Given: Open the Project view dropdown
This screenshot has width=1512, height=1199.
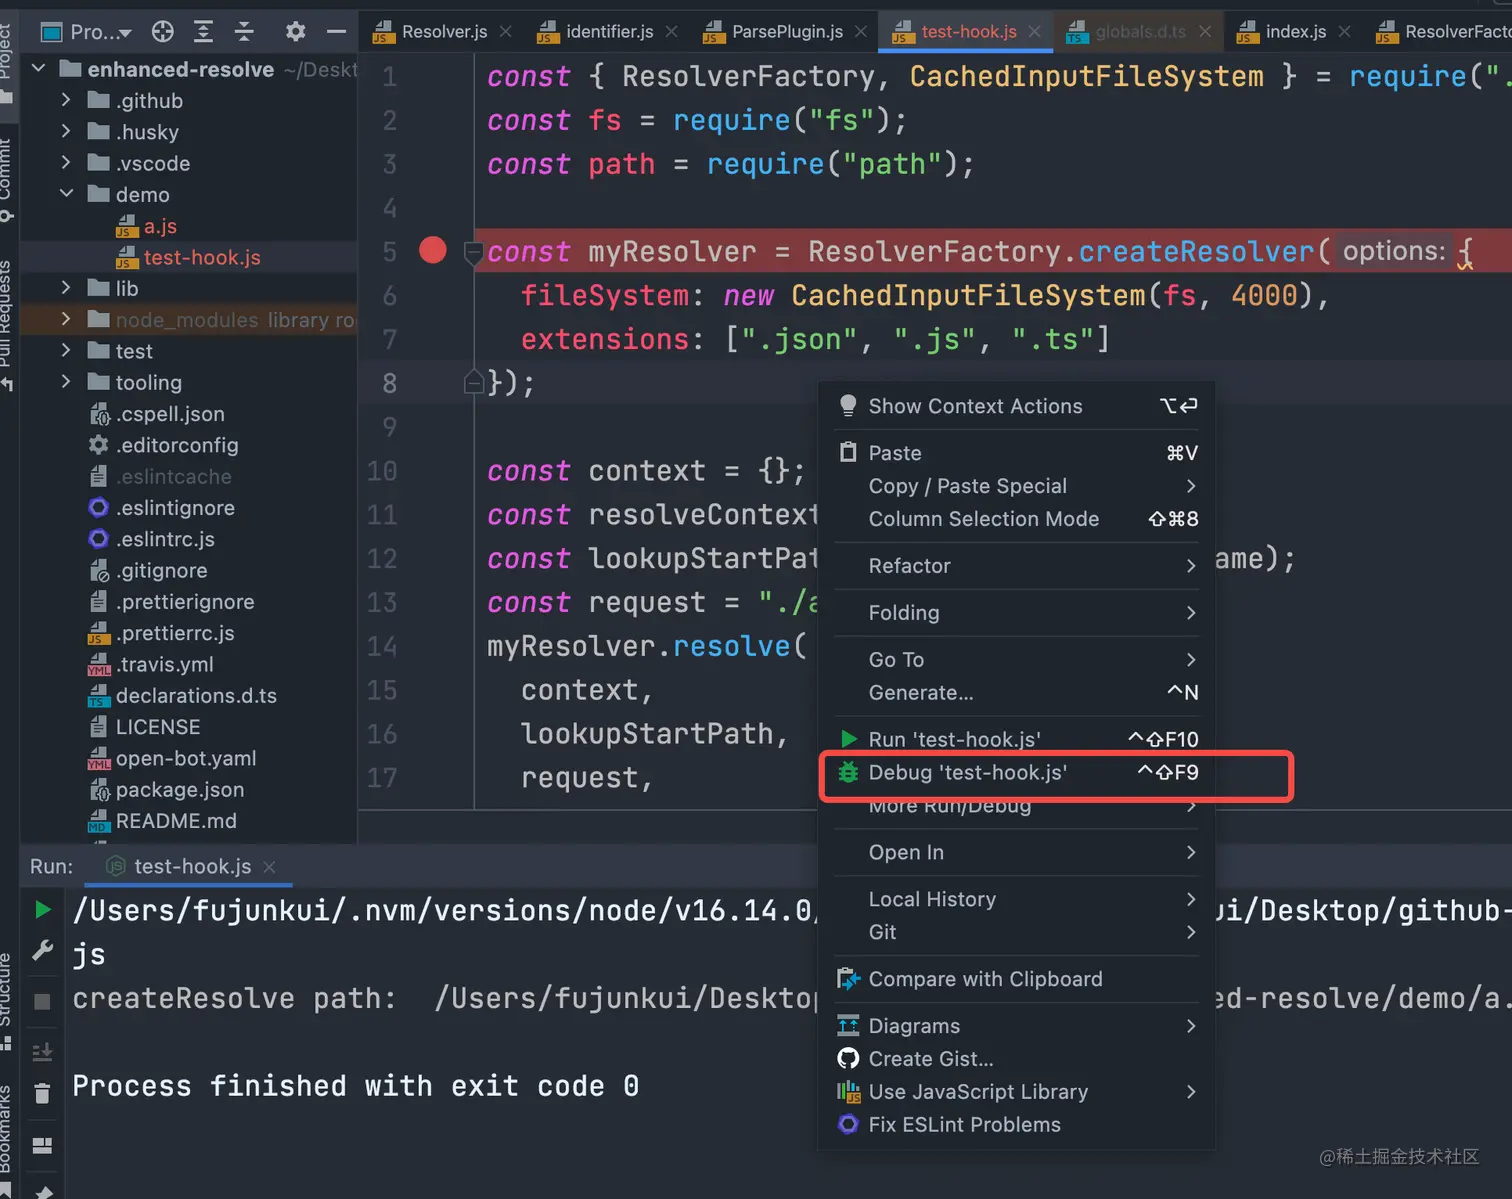Looking at the screenshot, I should click(x=99, y=32).
